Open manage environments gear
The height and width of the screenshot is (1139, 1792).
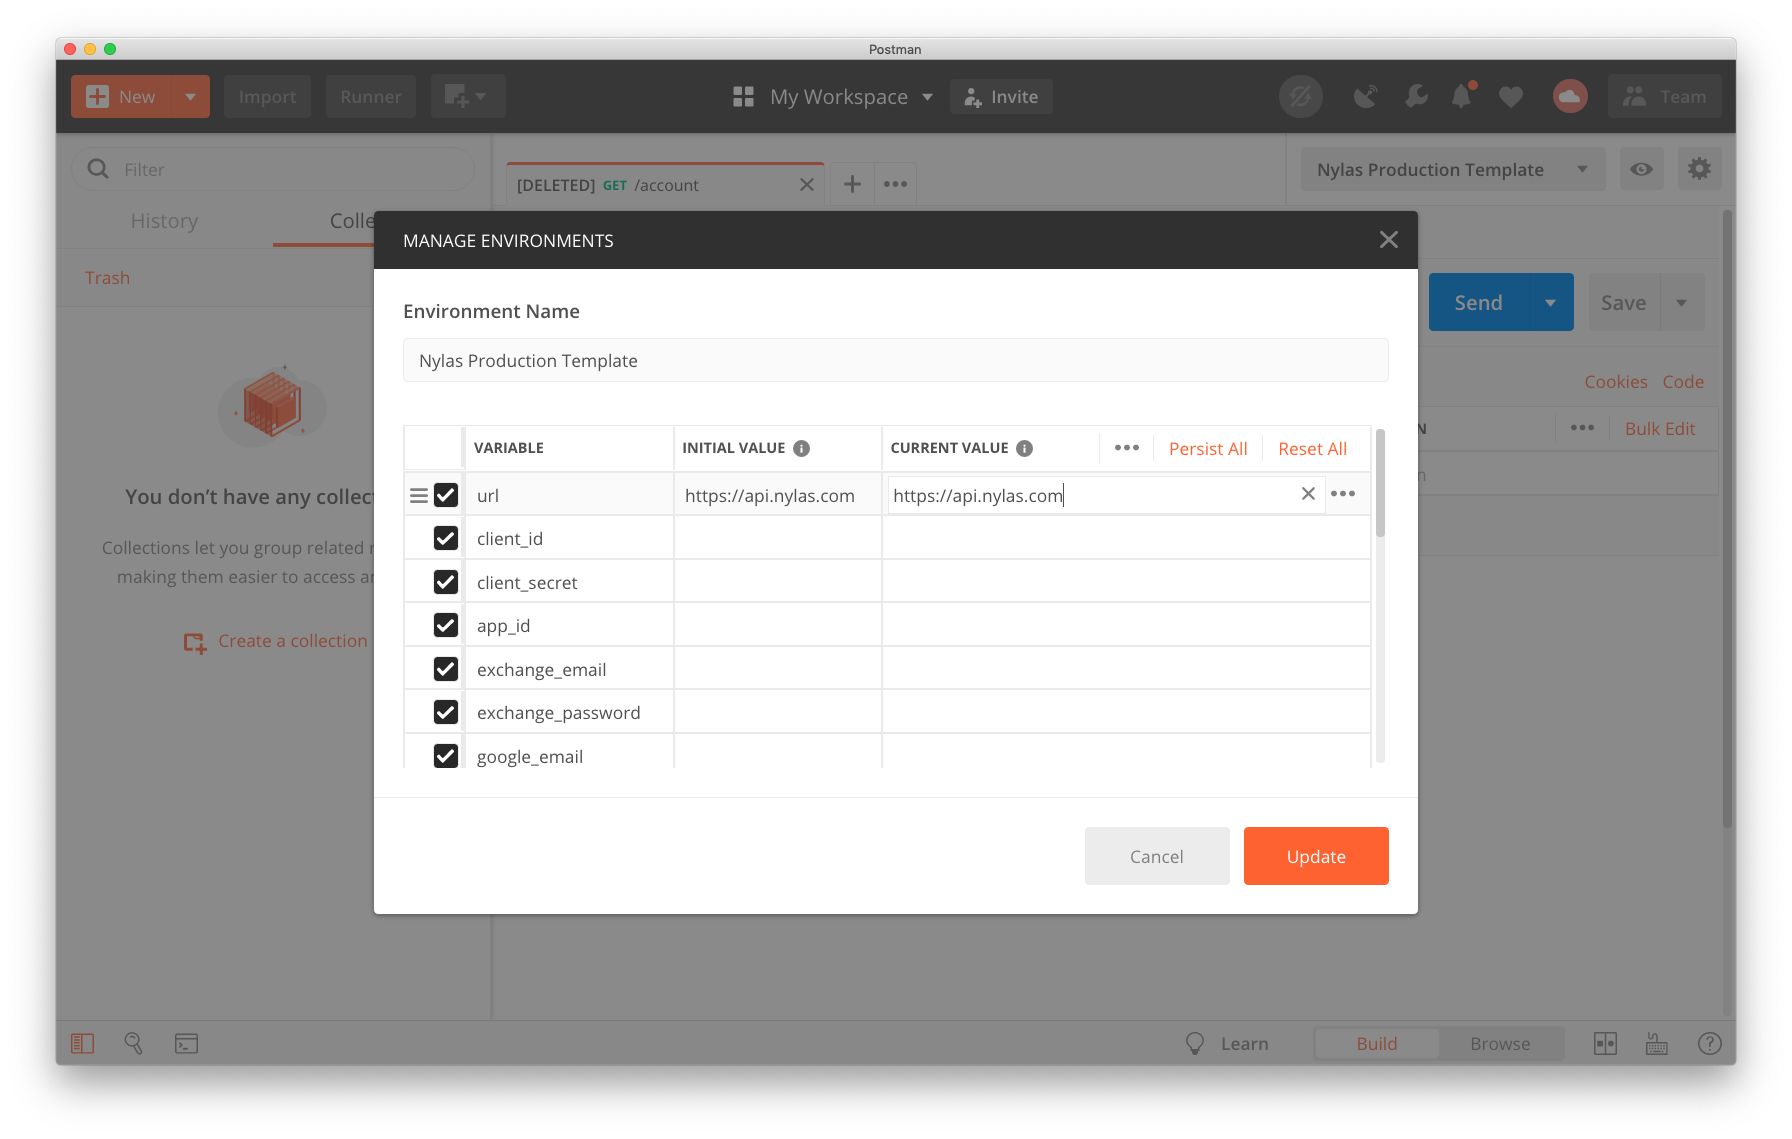[1699, 169]
